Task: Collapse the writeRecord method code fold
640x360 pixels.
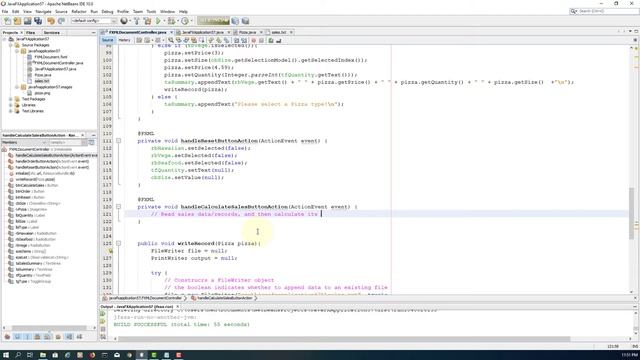Action: [118, 243]
